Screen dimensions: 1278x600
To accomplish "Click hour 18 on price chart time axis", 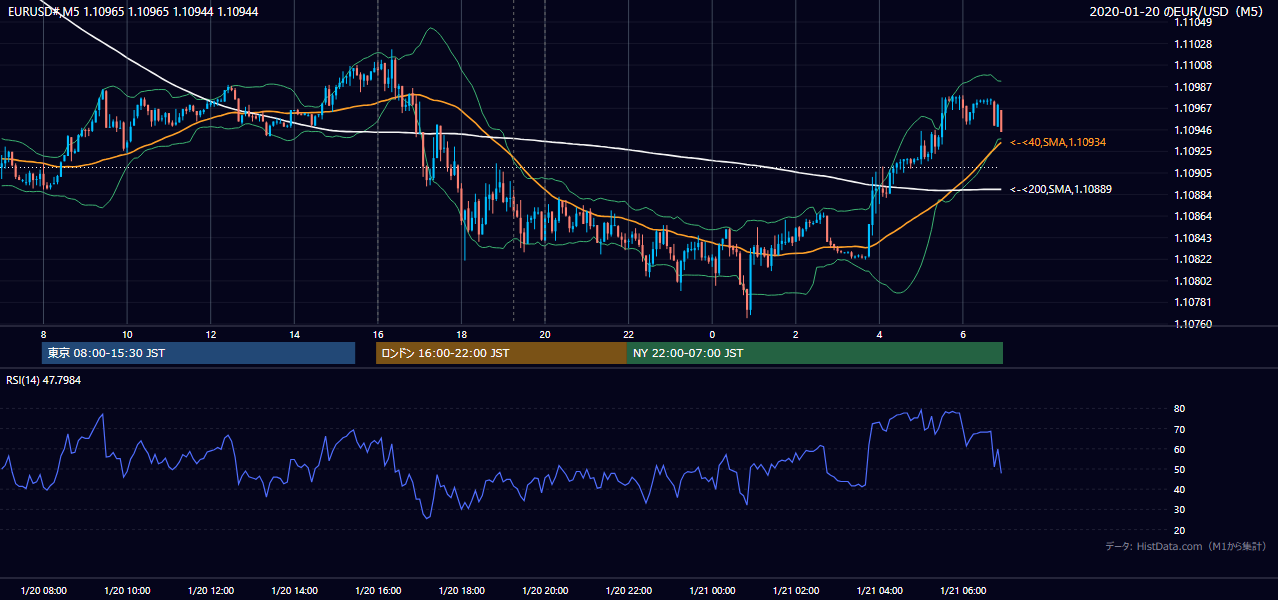I will [461, 334].
